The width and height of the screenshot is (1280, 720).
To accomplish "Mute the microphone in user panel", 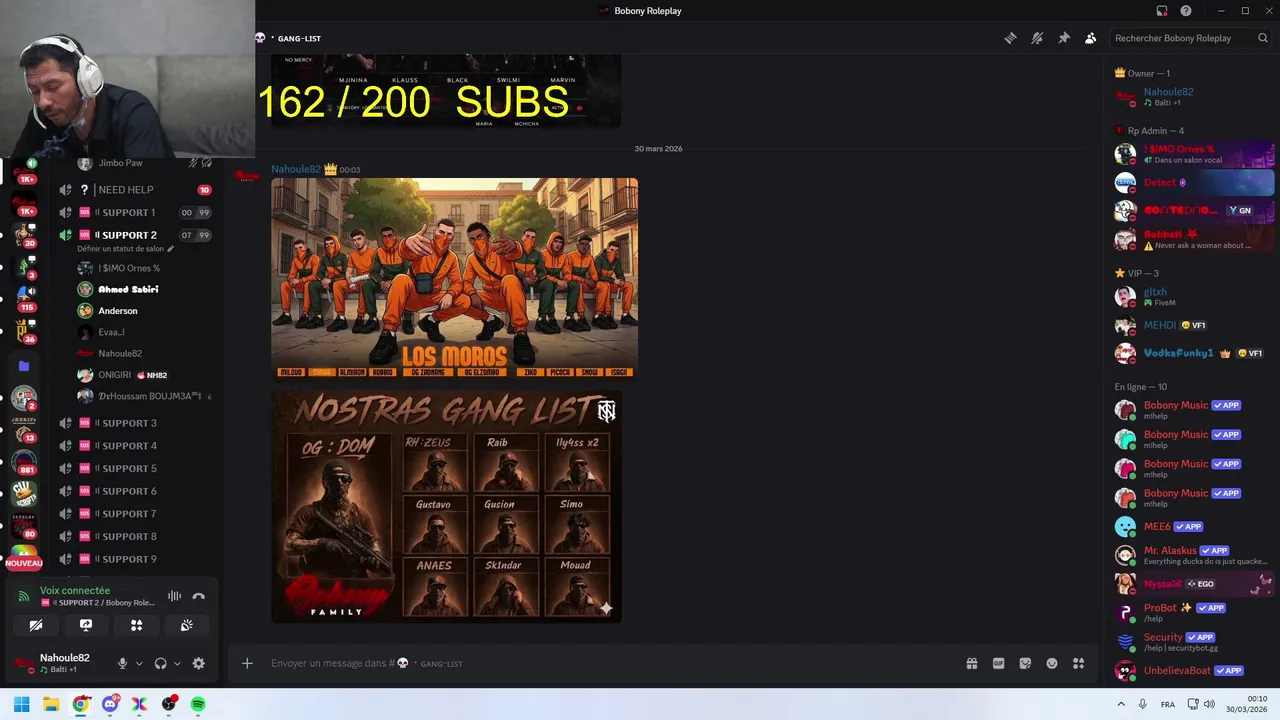I will point(122,663).
